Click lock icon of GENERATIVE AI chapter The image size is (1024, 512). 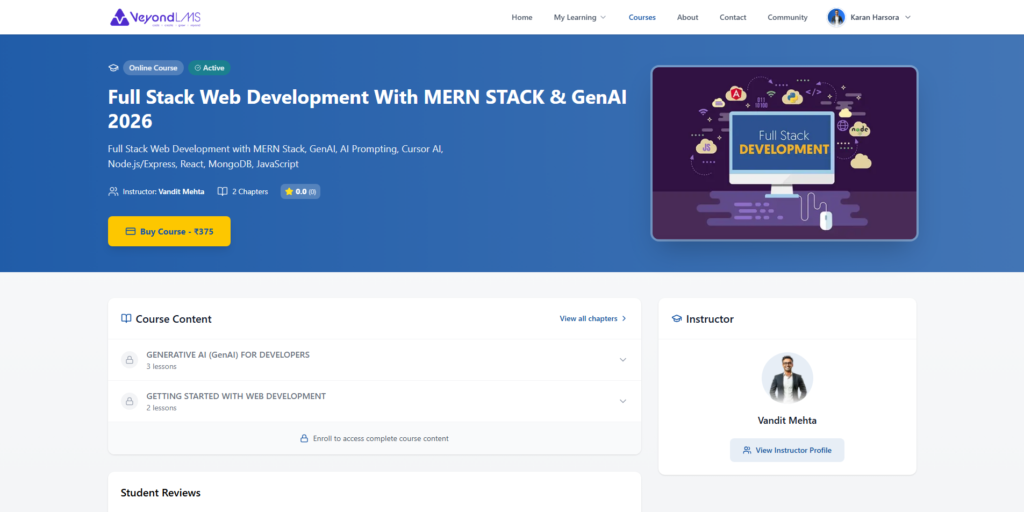129,360
